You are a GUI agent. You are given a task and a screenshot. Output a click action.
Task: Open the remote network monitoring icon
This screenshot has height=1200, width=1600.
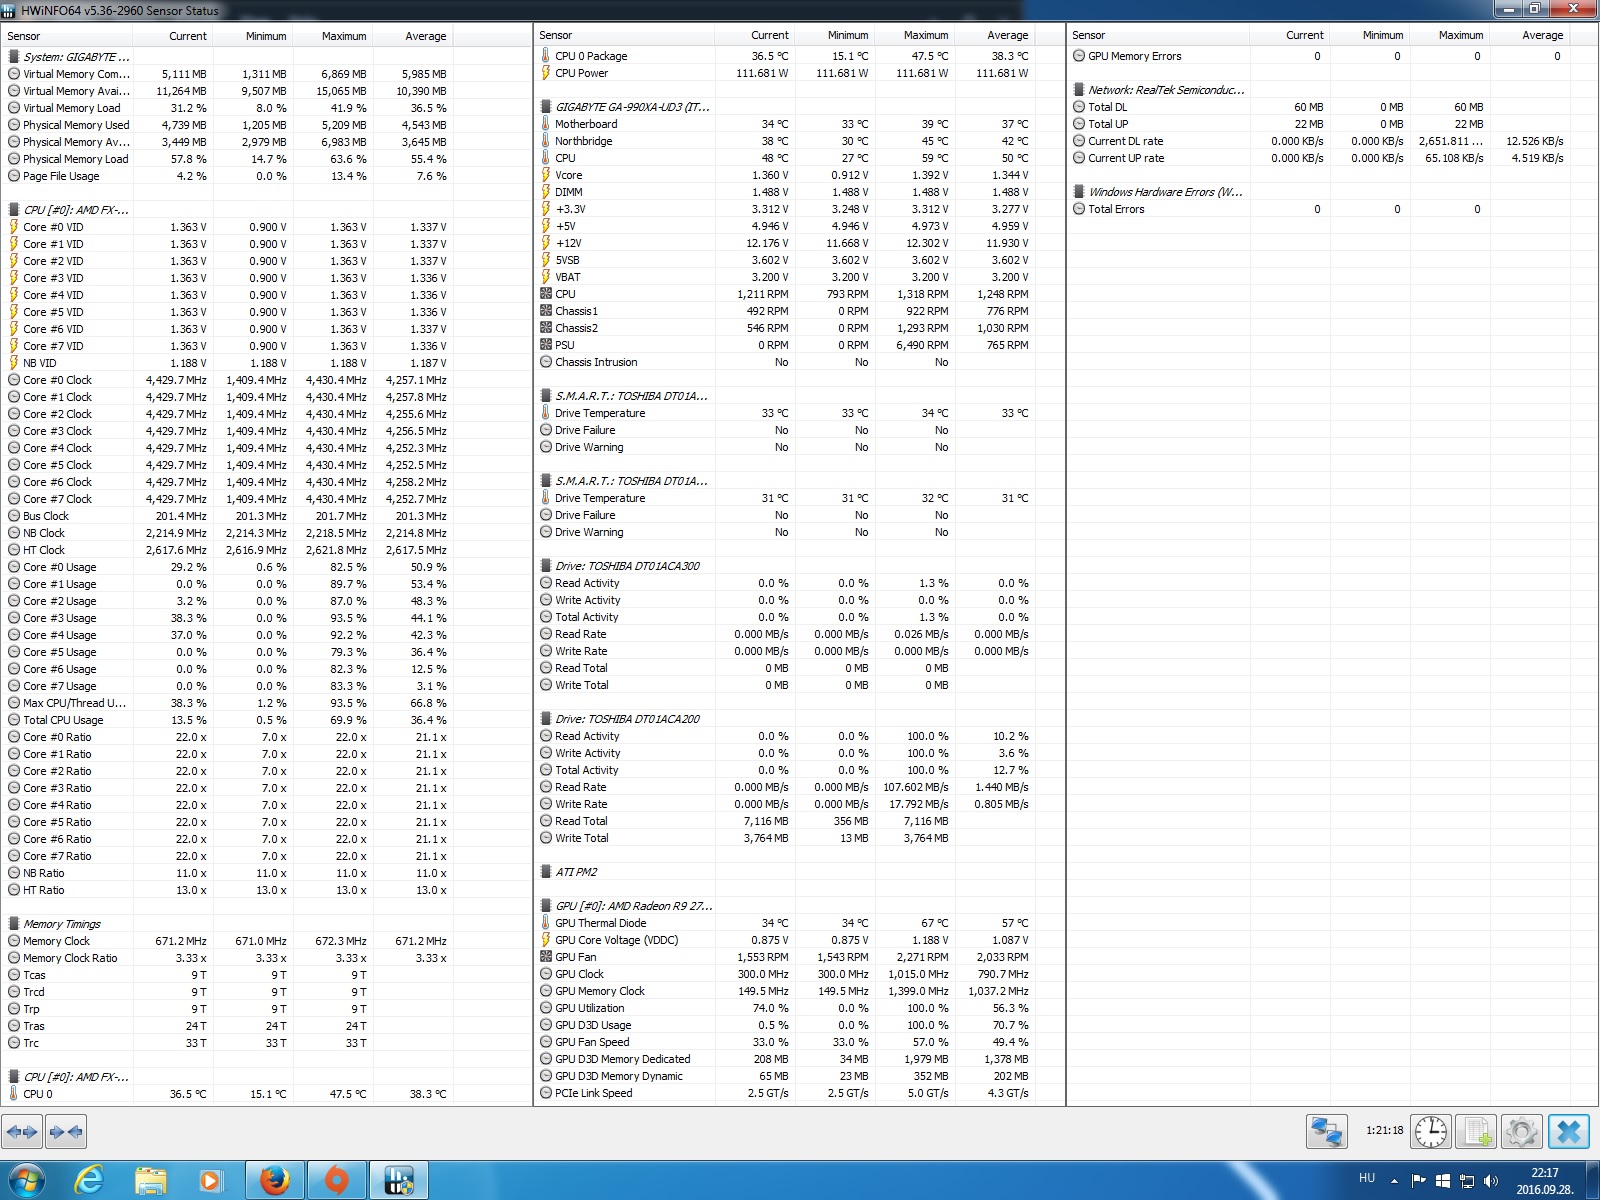coord(1327,1131)
